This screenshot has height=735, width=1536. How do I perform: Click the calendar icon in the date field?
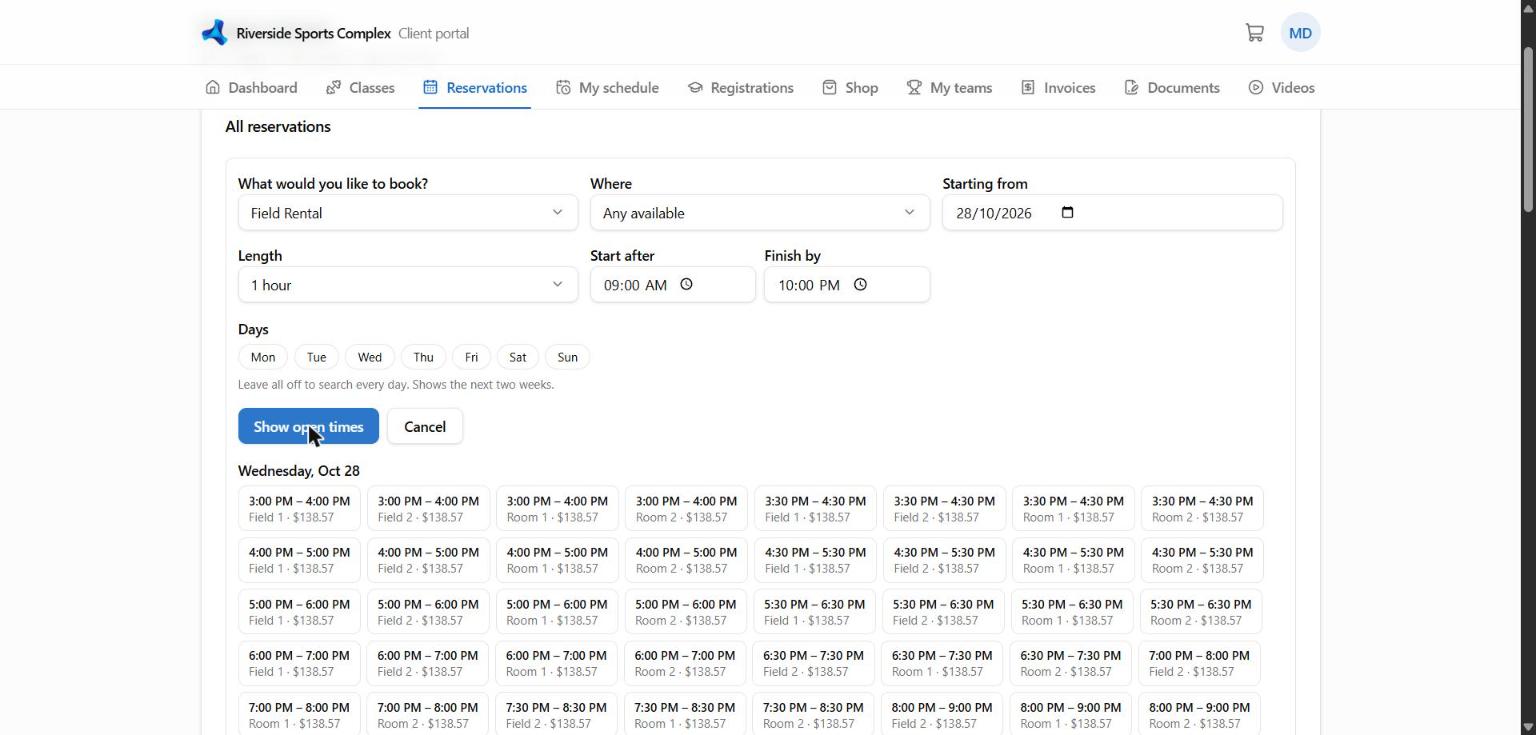1067,212
